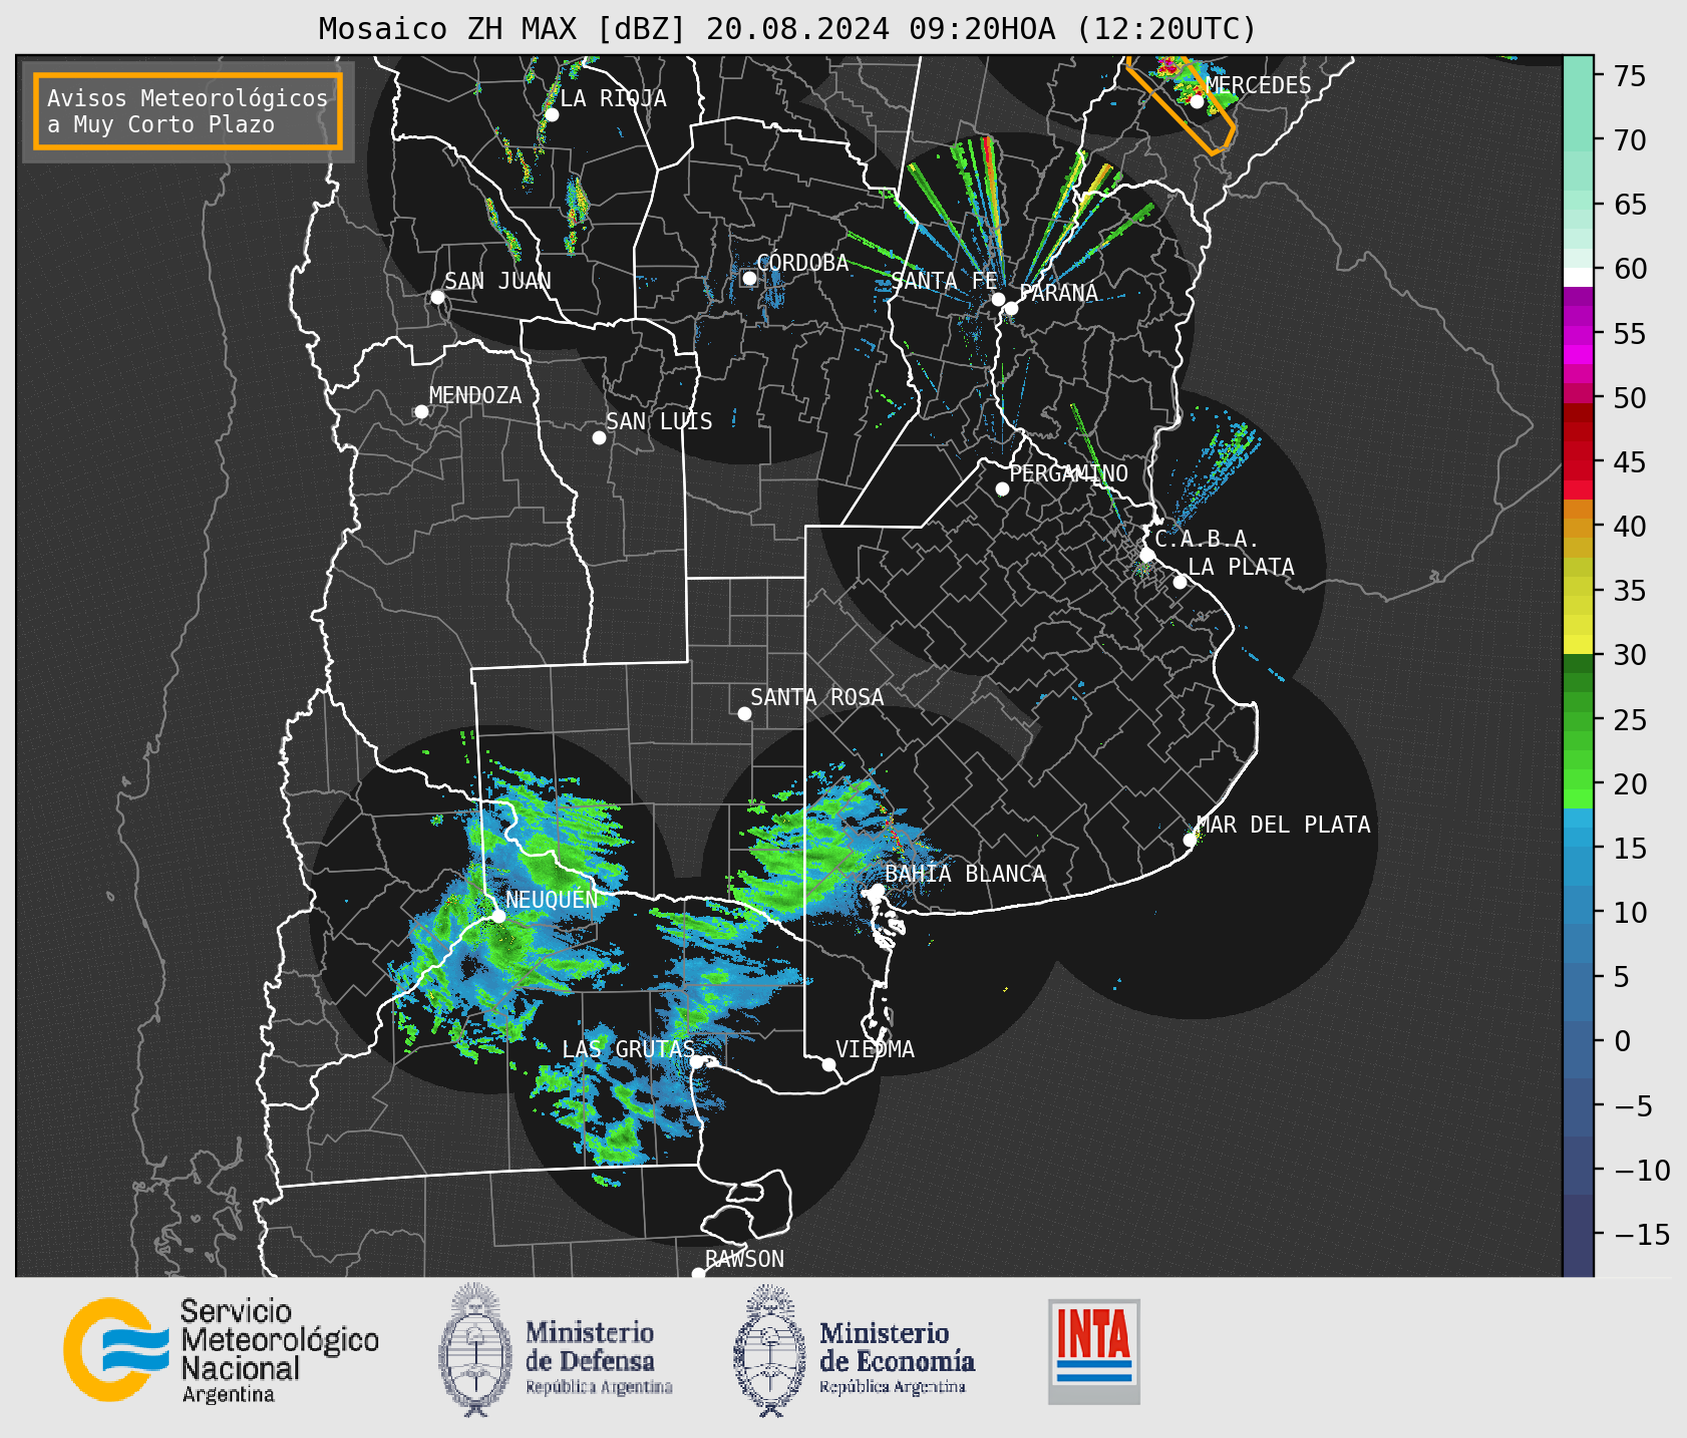Screen dimensions: 1687x1438
Task: Click the Mar del Plata city marker
Action: (x=1190, y=840)
